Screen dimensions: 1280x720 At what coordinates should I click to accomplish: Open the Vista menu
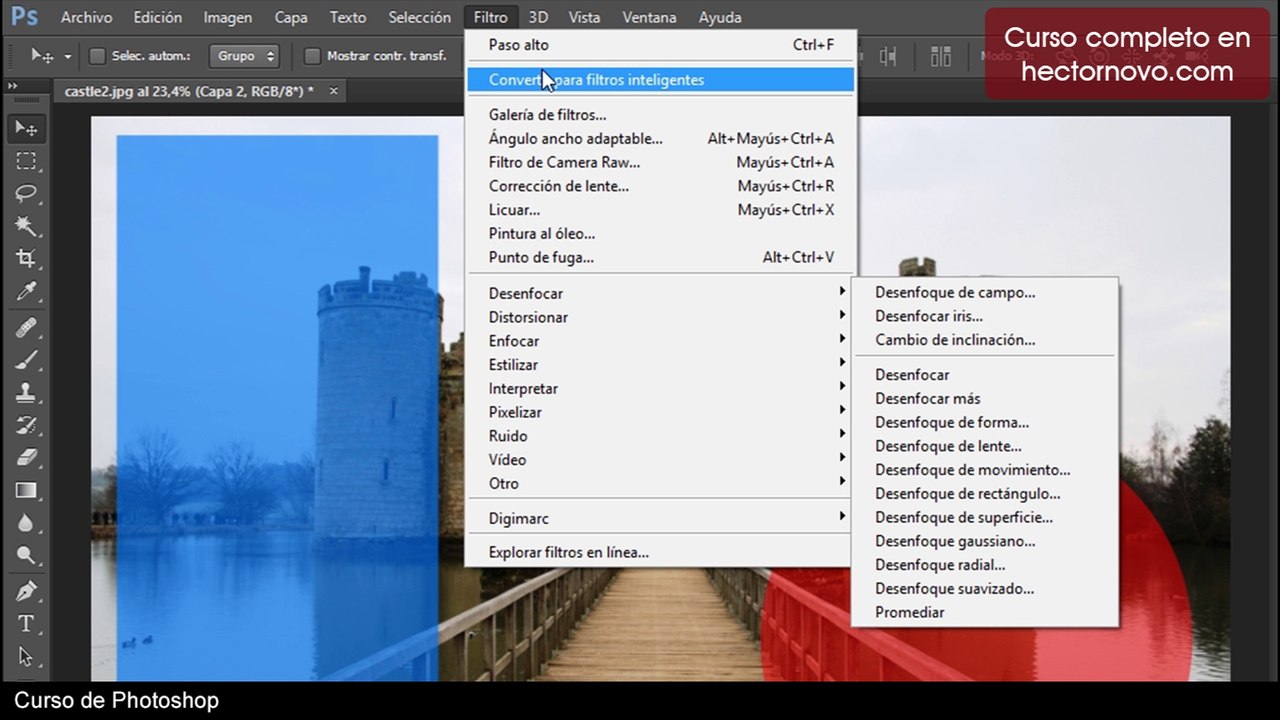pos(584,17)
